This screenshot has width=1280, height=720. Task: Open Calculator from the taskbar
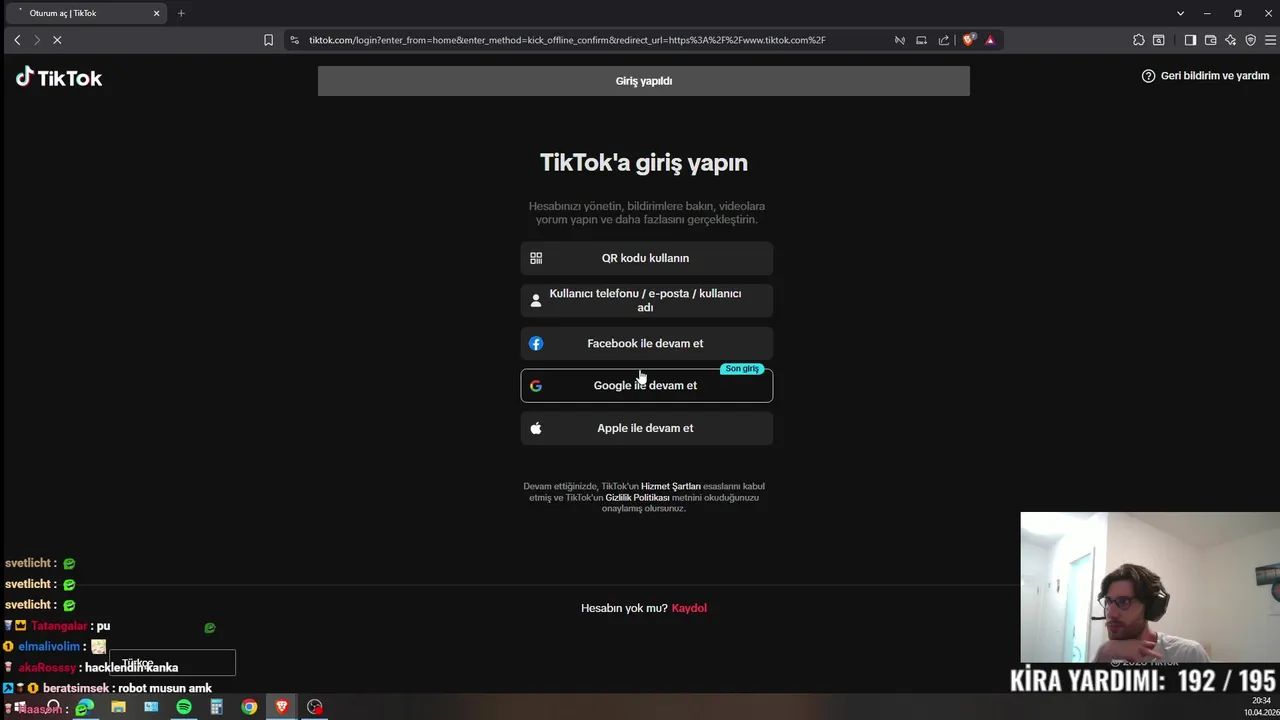tap(216, 707)
